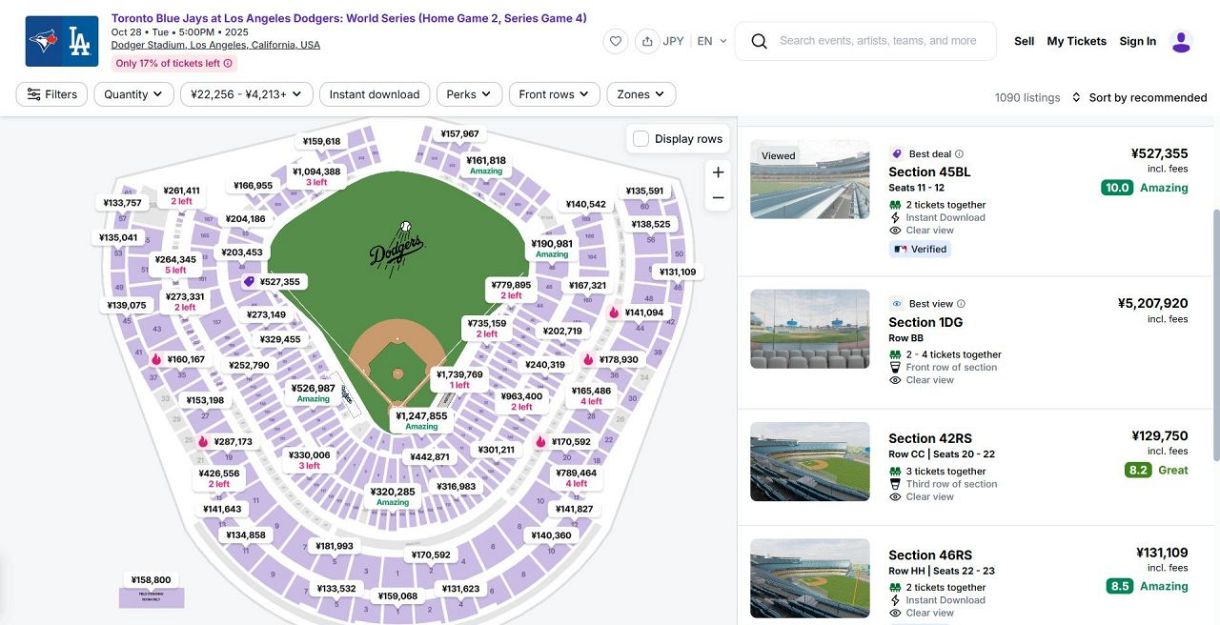Open the user profile avatar
Image resolution: width=1220 pixels, height=625 pixels.
coord(1181,41)
